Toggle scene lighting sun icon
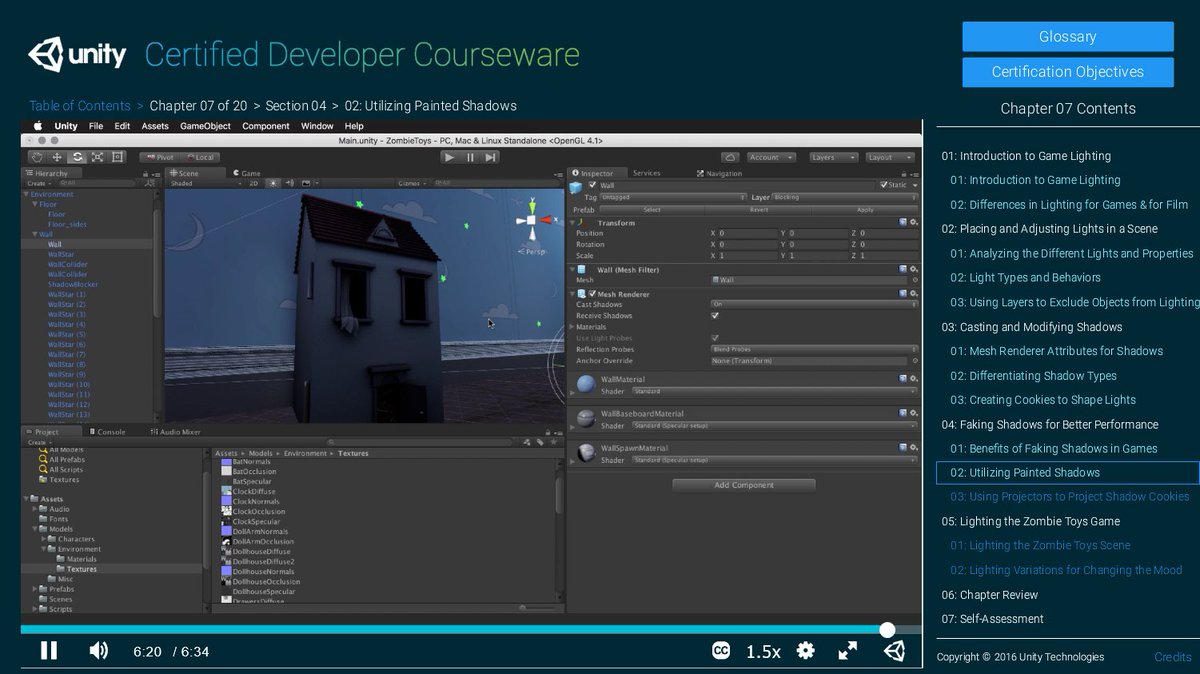The width and height of the screenshot is (1200, 674). tap(272, 184)
